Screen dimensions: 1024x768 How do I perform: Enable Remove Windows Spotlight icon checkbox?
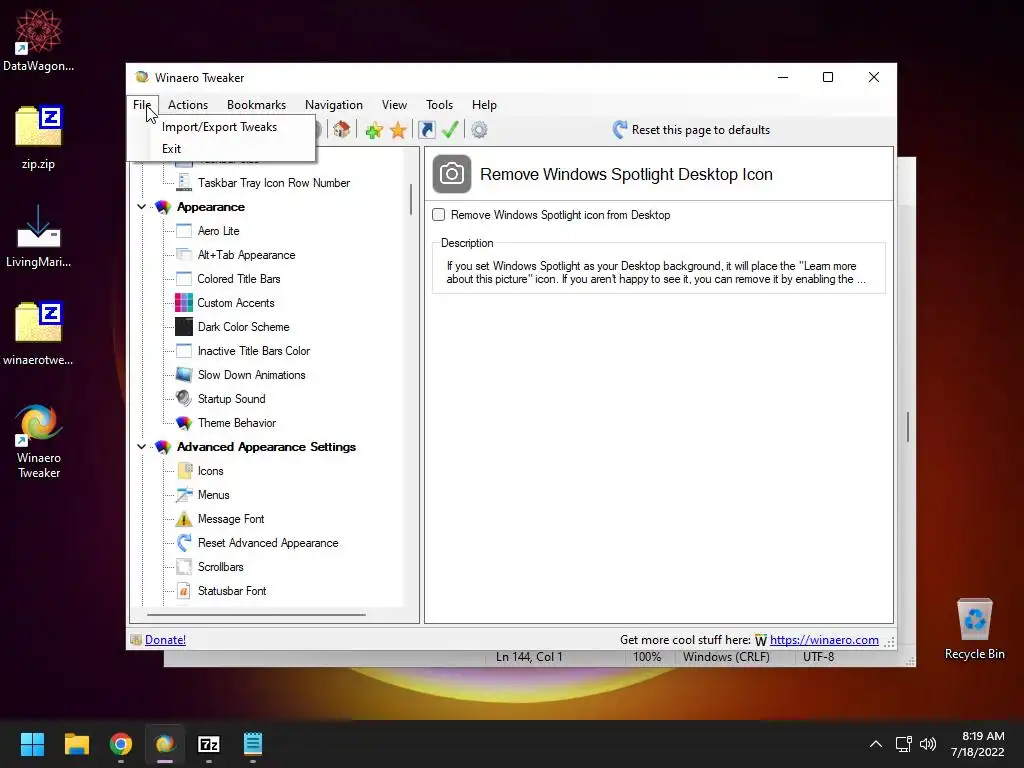(439, 215)
